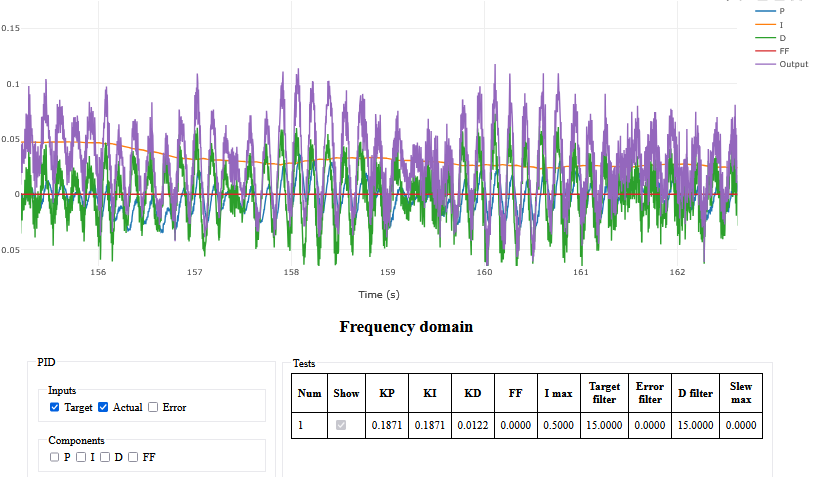The height and width of the screenshot is (477, 839).
Task: Click the KD value 0.0122 cell
Action: click(473, 425)
